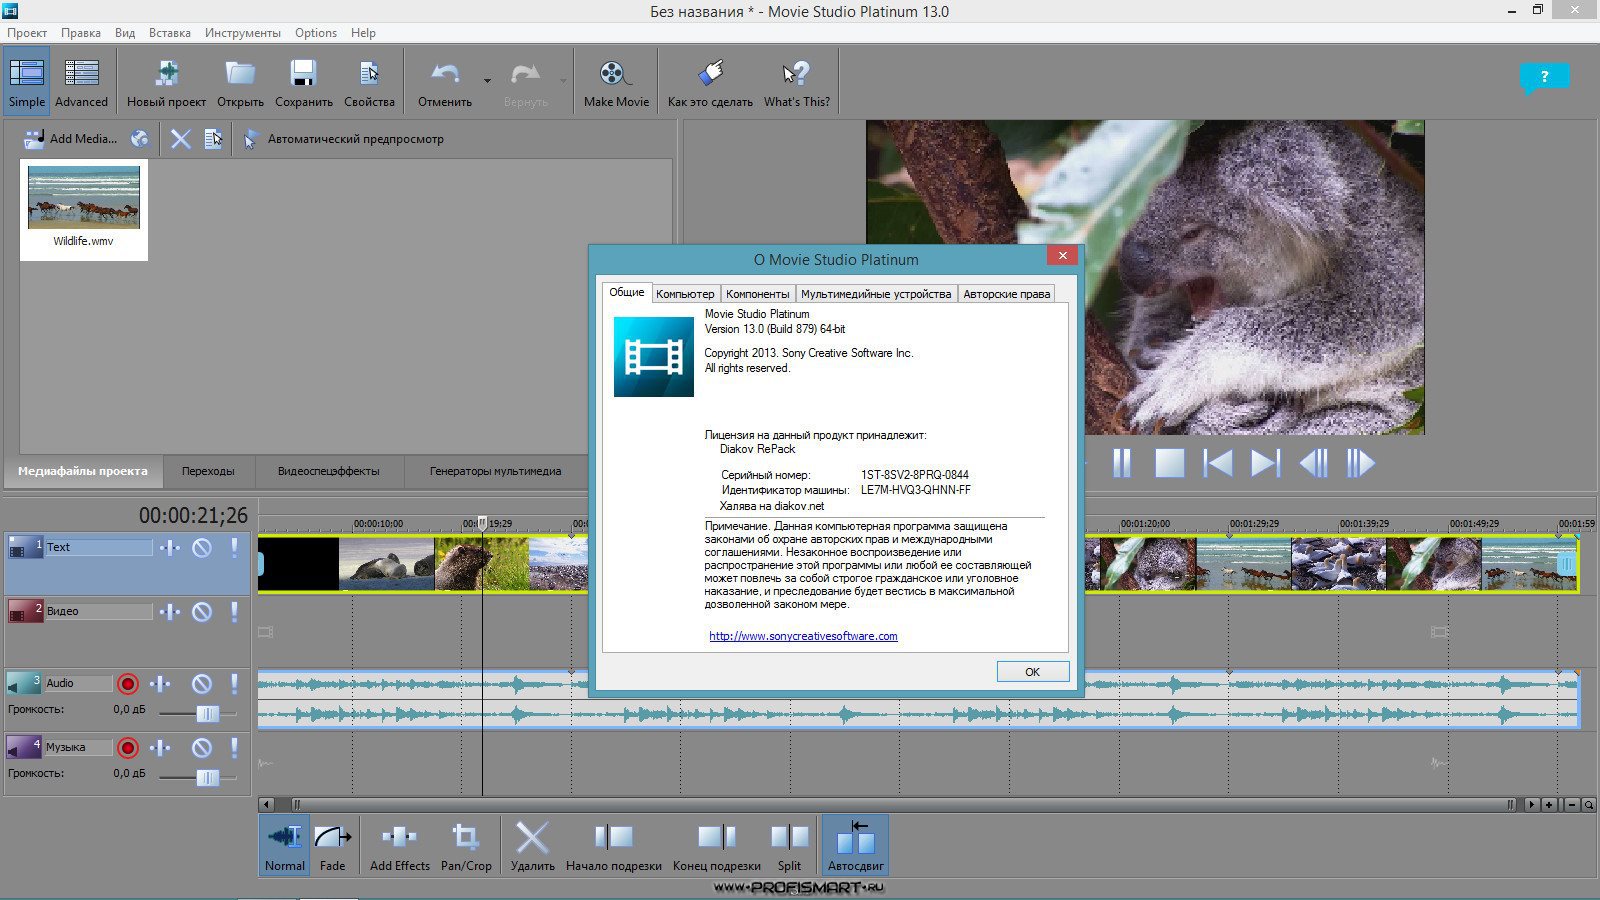Switch to Advanced editing mode
The image size is (1600, 900).
[x=81, y=82]
